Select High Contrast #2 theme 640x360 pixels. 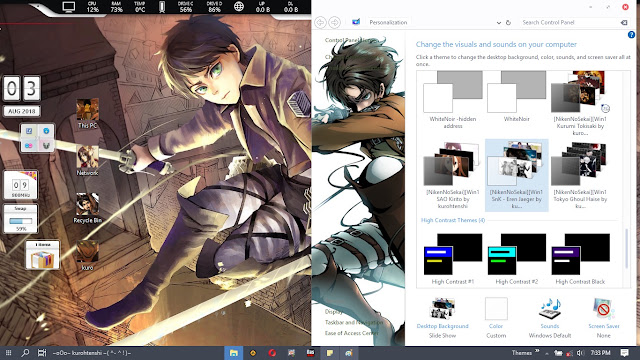[516, 259]
